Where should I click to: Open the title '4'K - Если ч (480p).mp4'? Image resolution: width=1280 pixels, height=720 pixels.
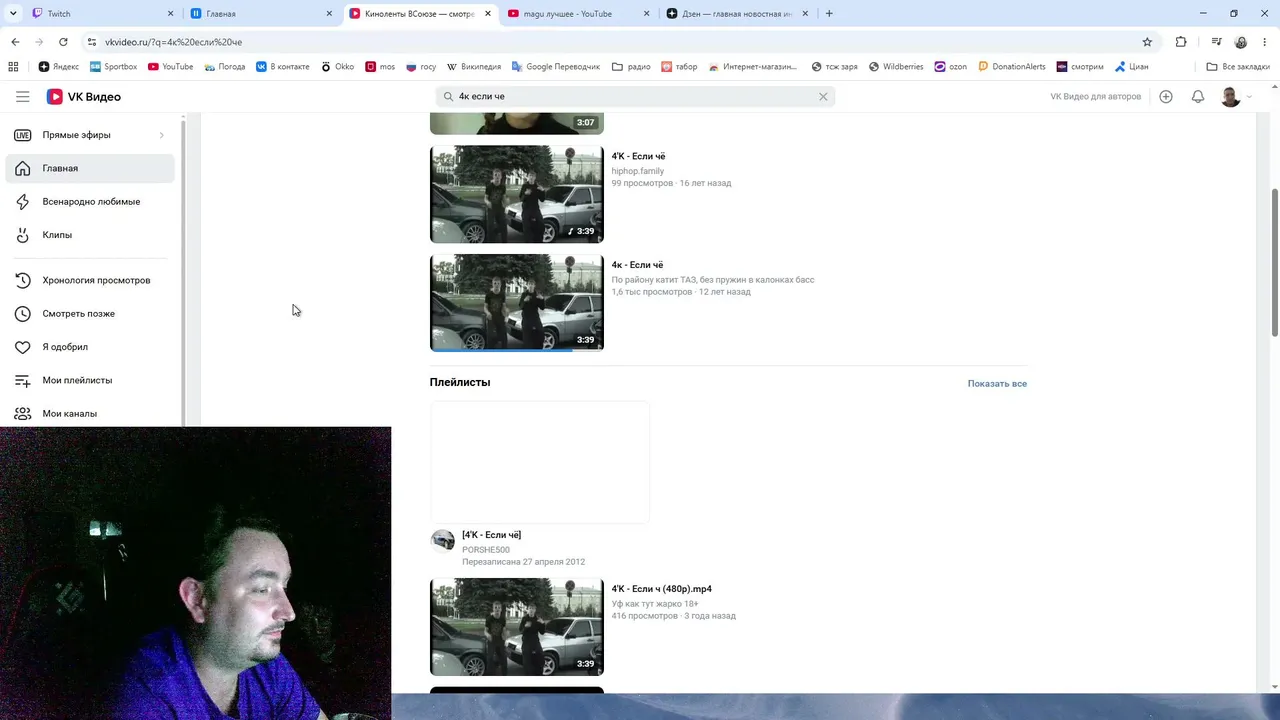click(662, 589)
